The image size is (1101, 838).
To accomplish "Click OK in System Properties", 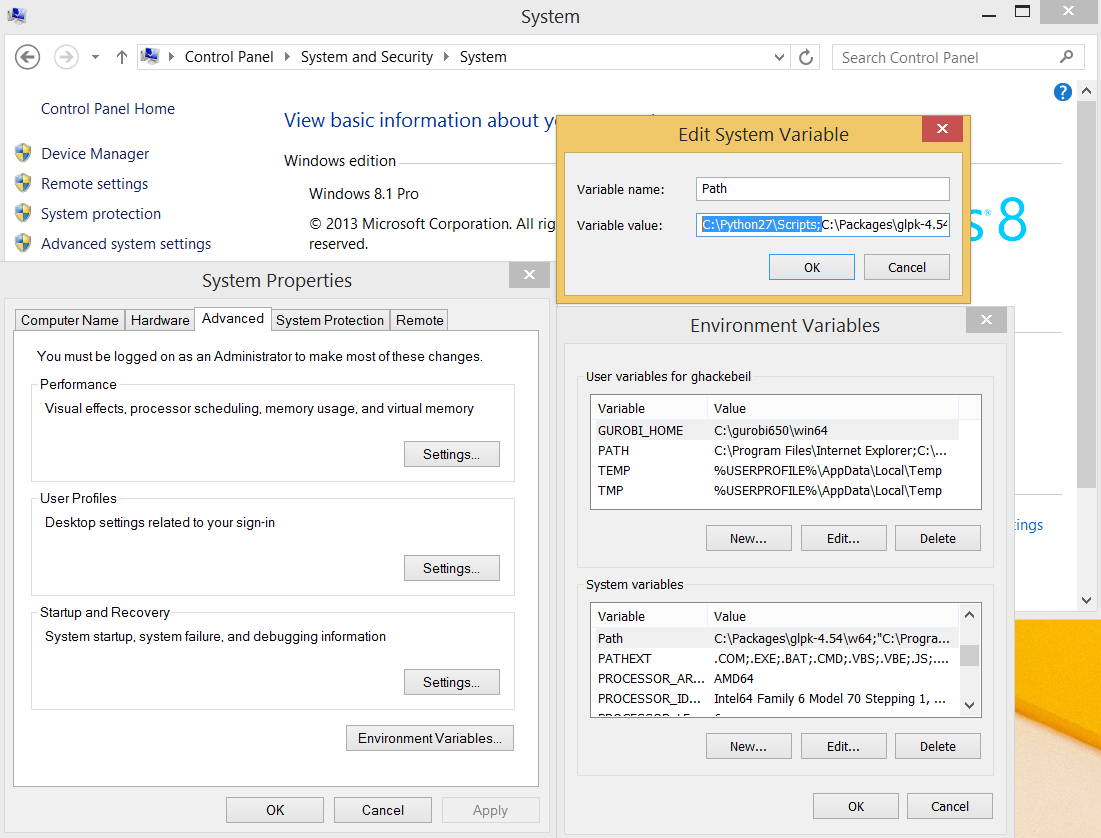I will coord(275,810).
